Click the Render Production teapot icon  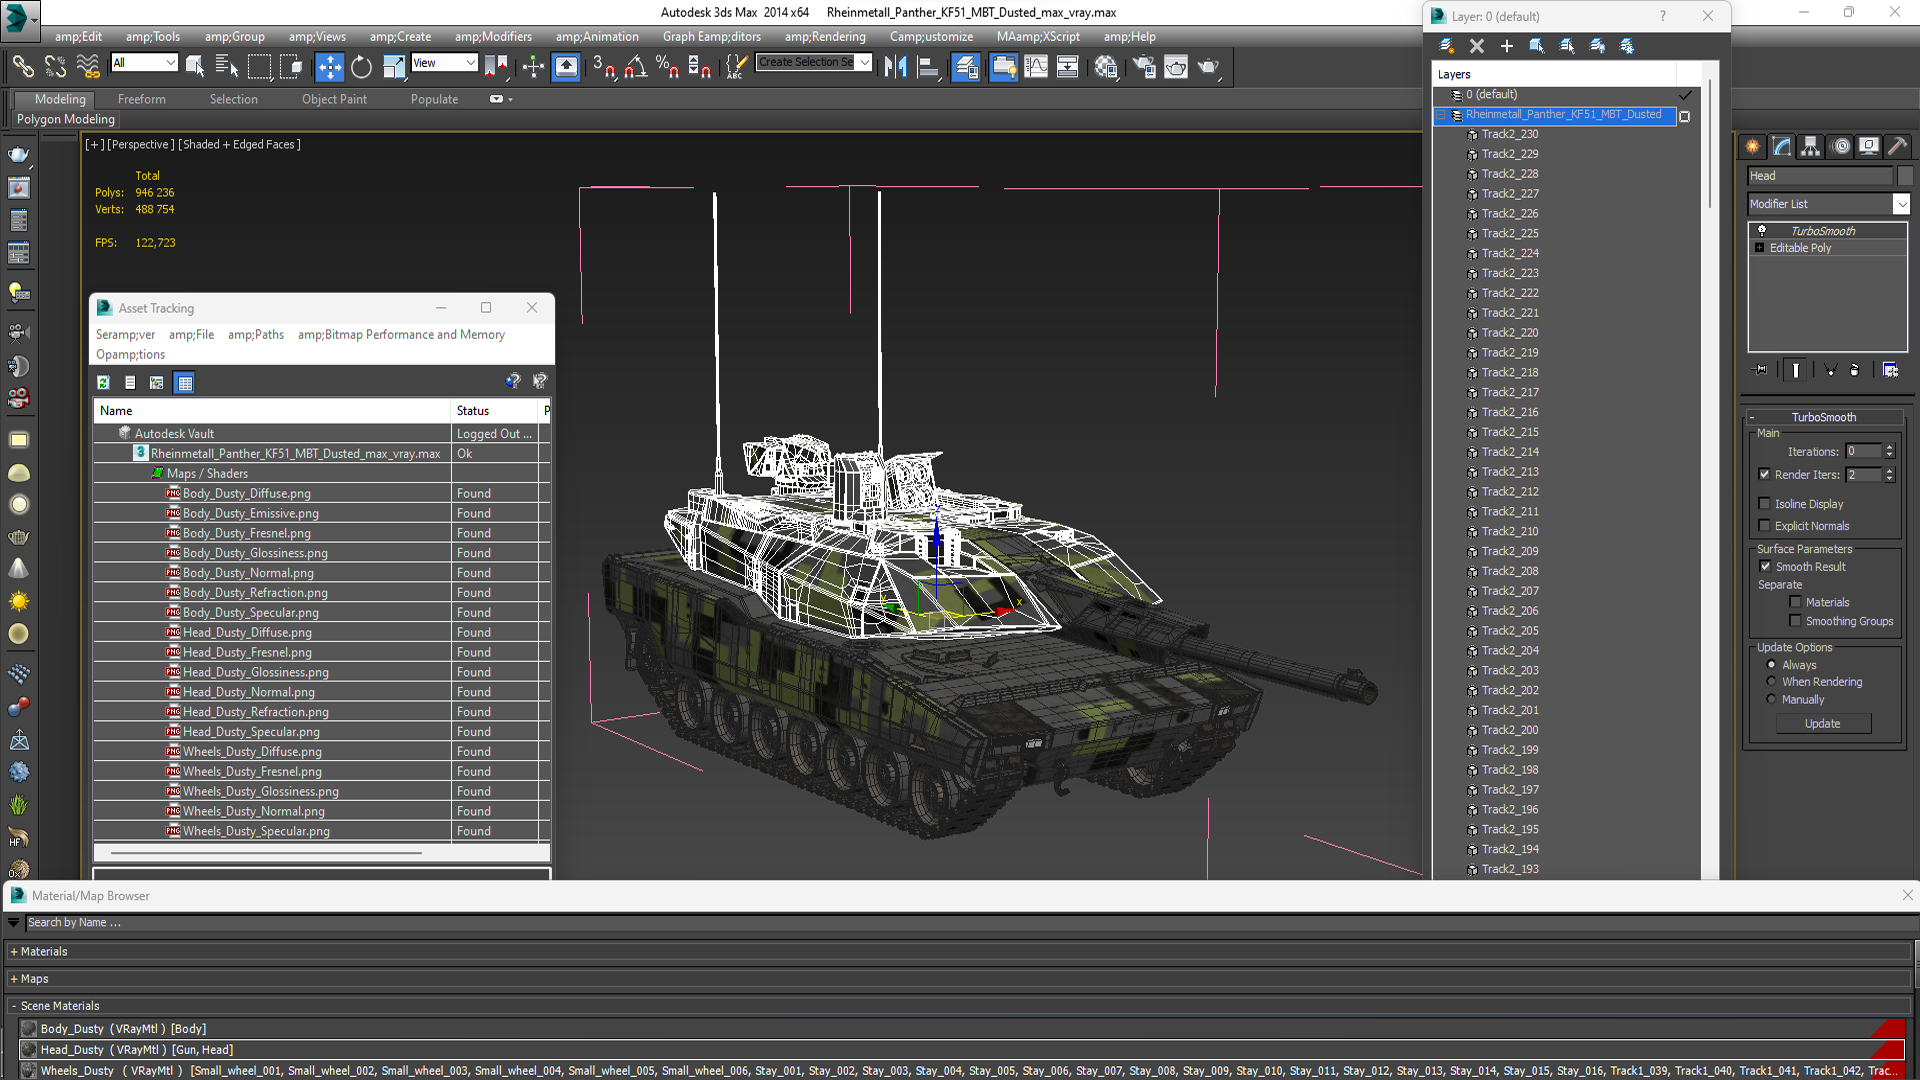point(1209,67)
